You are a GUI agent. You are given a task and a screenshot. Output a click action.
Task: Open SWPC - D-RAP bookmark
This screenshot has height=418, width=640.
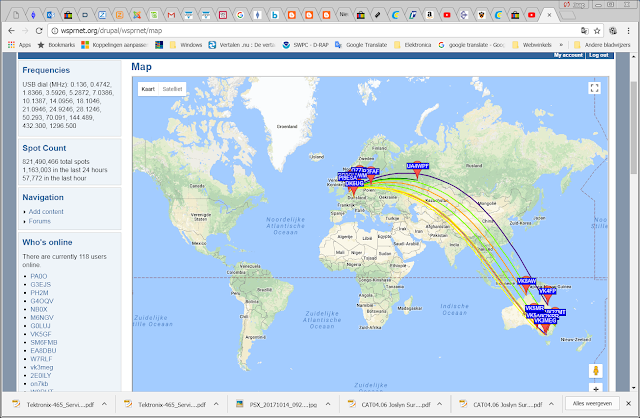pos(305,45)
